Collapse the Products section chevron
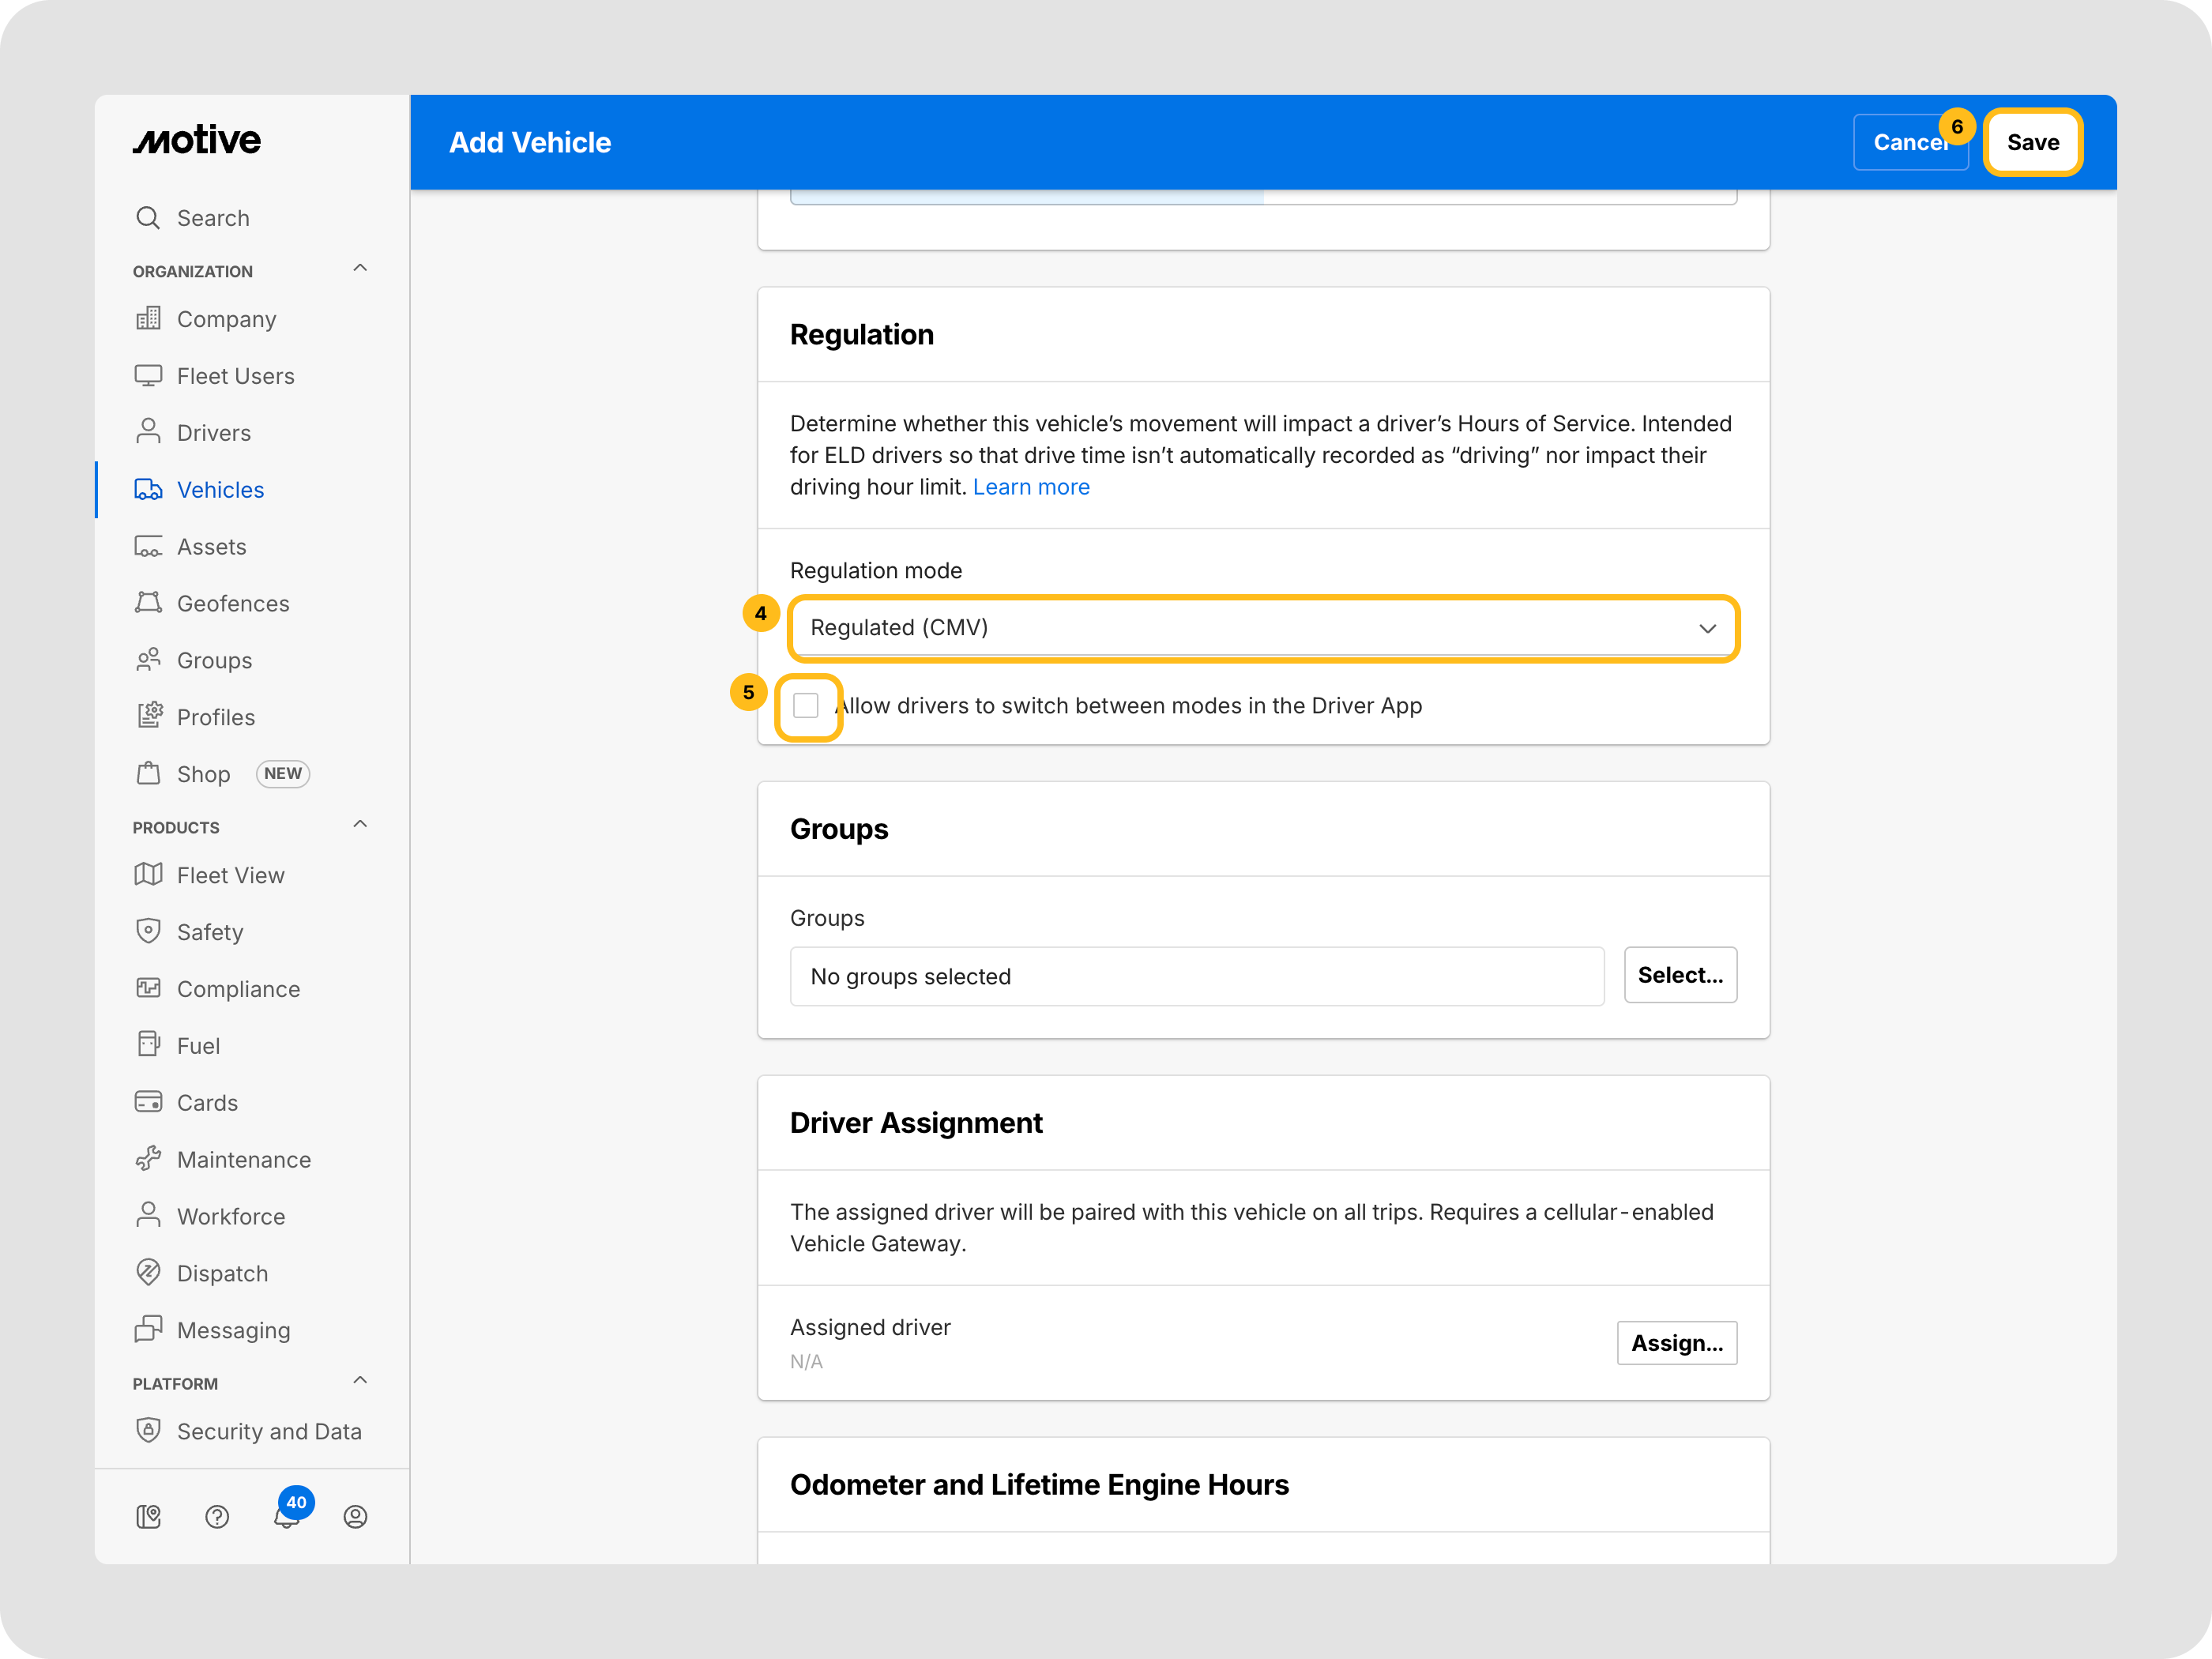This screenshot has width=2212, height=1659. tap(360, 825)
